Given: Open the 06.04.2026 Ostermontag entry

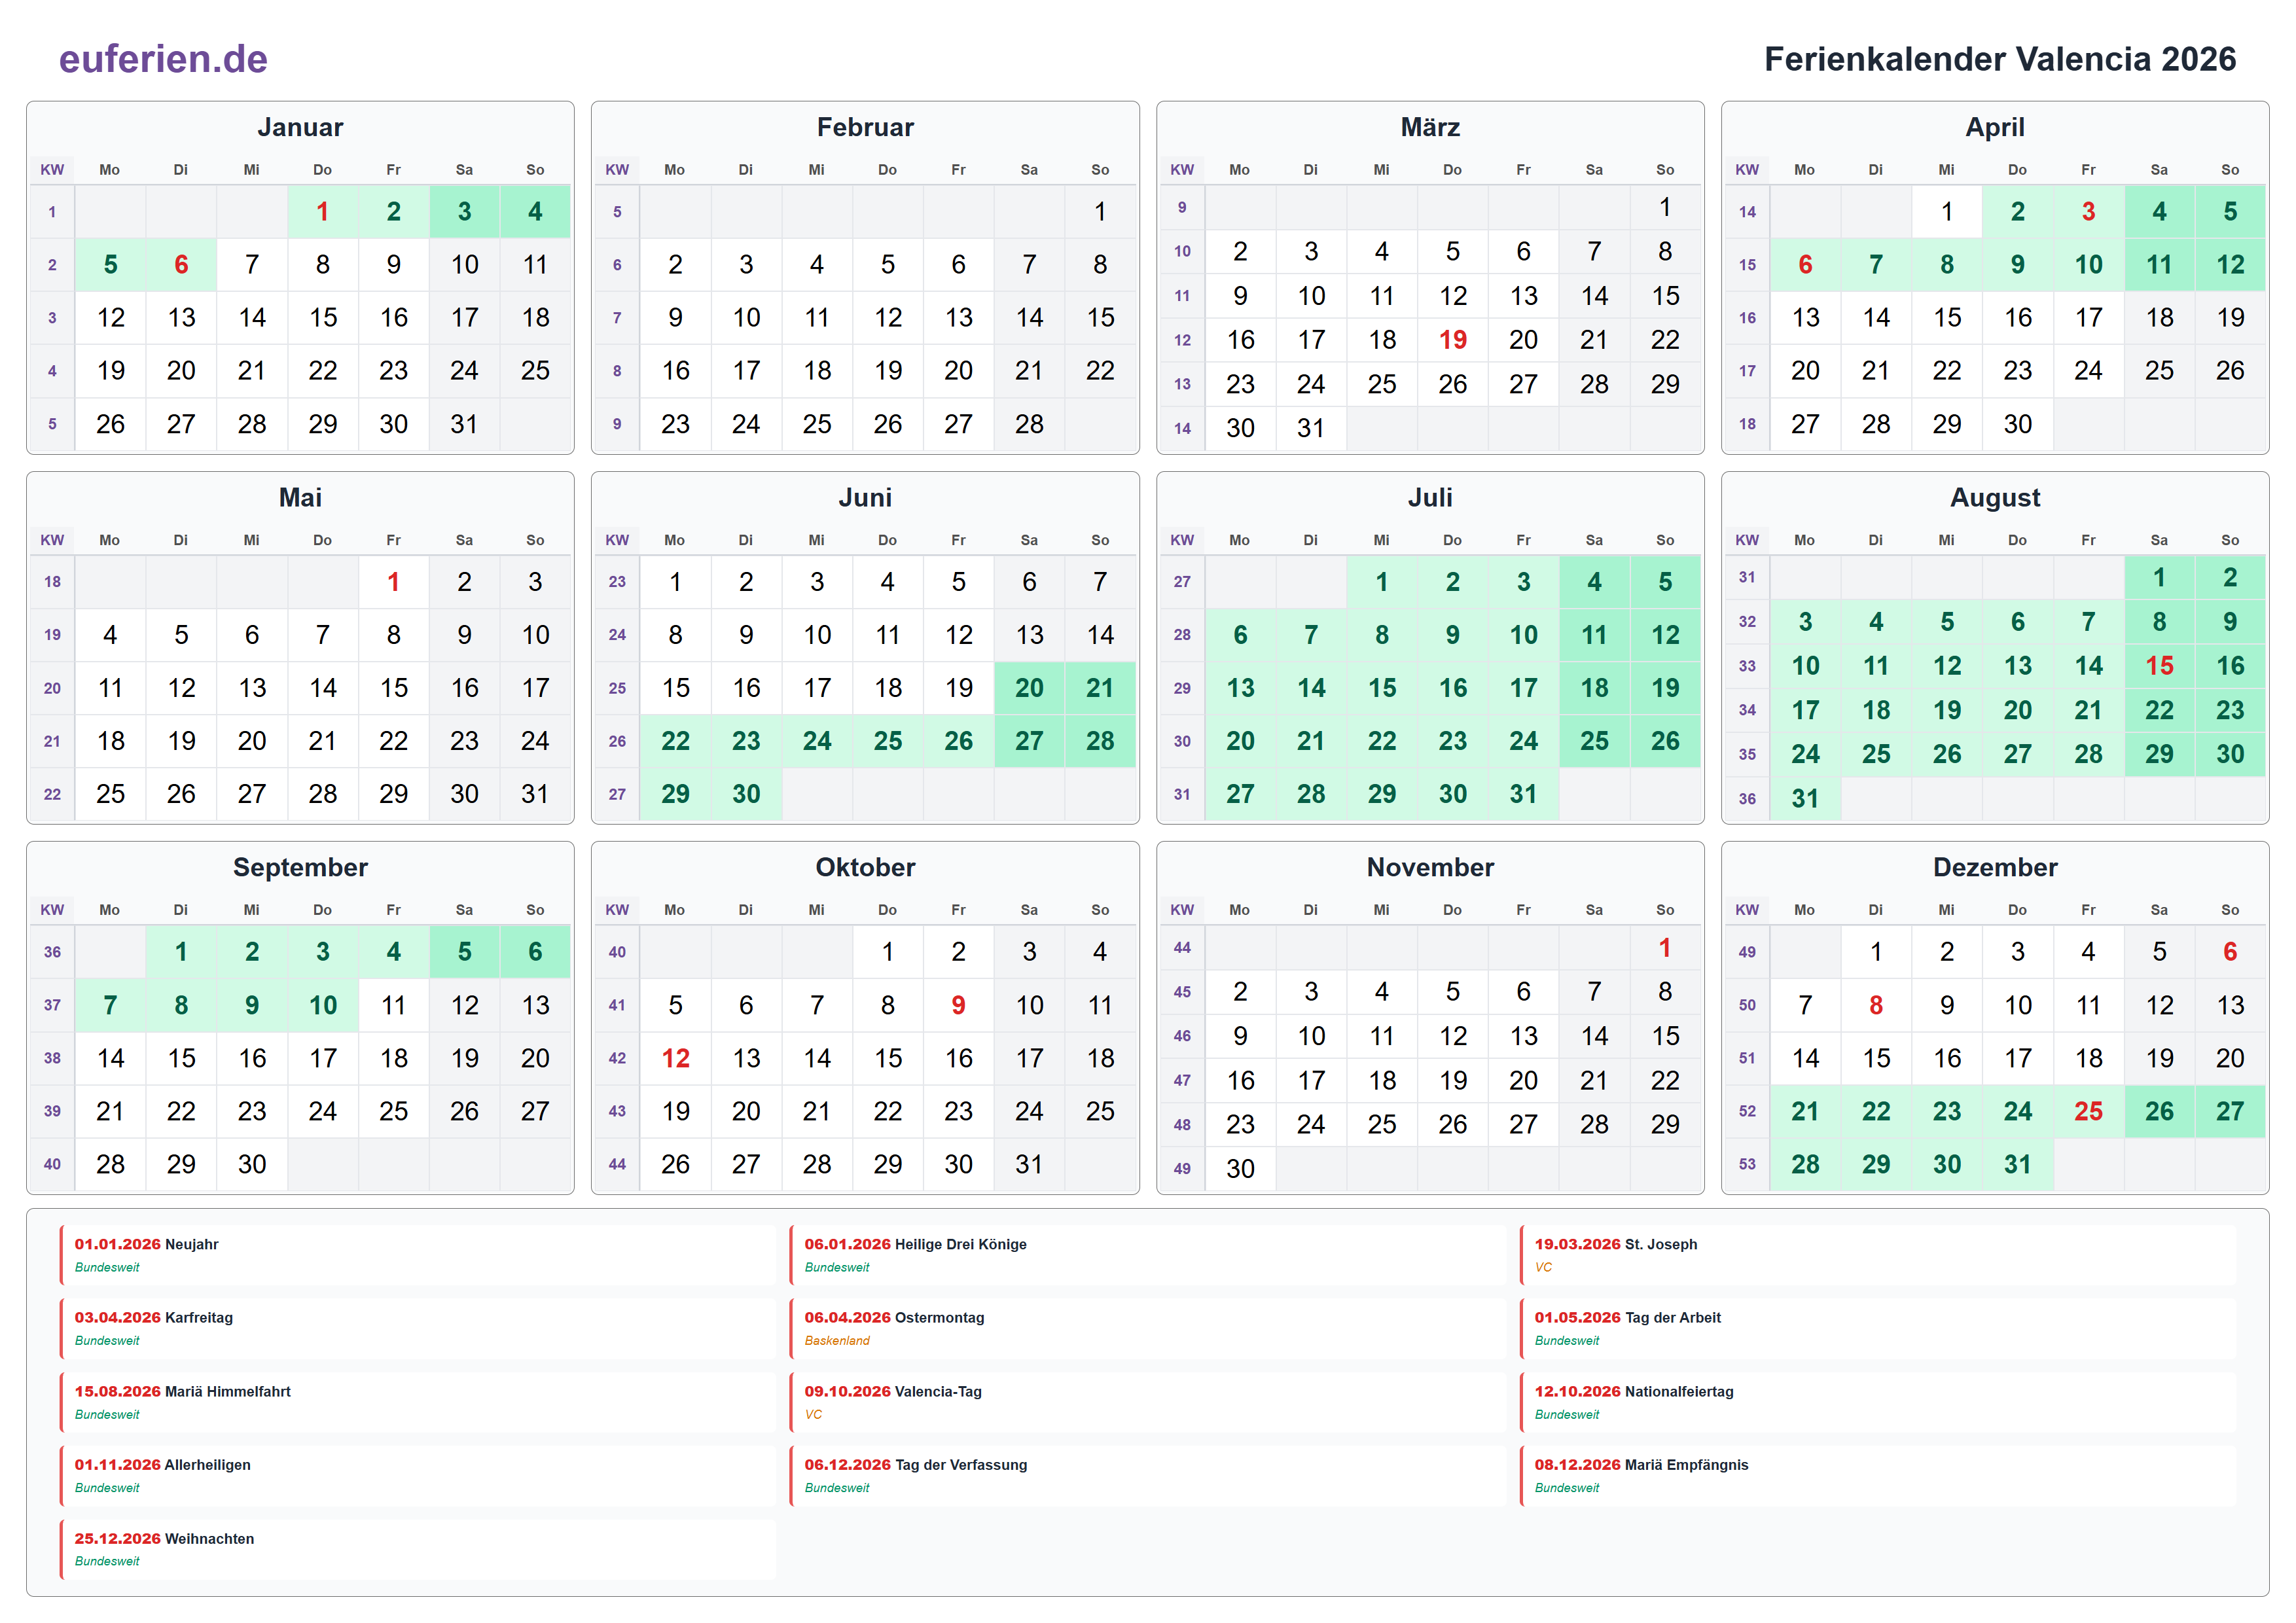Looking at the screenshot, I should coord(1148,1329).
